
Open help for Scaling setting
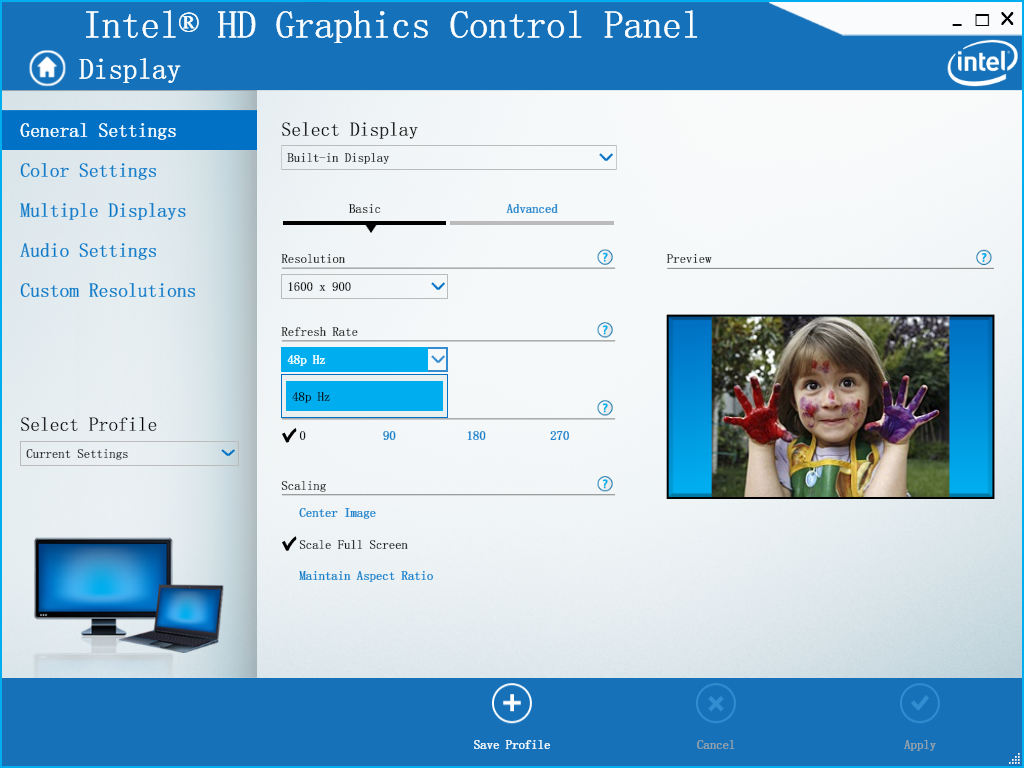click(604, 484)
